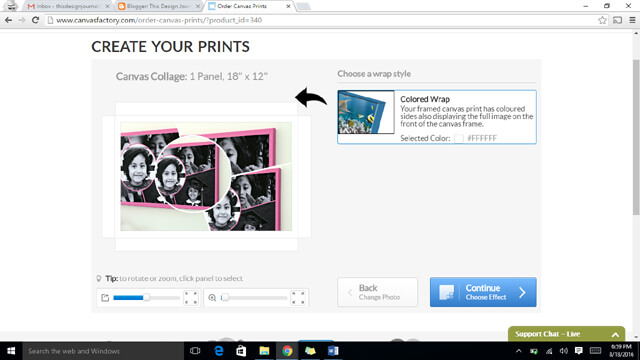Launch Microsoft Edge from the taskbar
The image size is (640, 360).
click(218, 351)
